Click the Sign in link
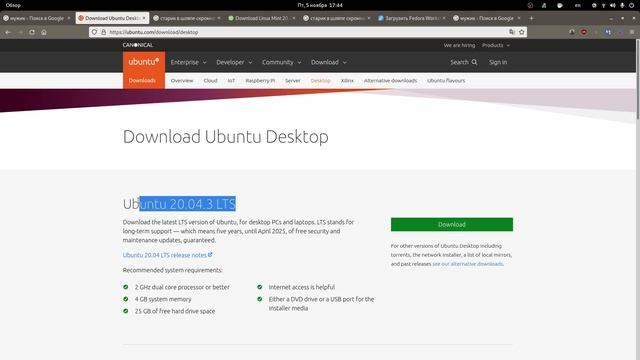 (498, 62)
